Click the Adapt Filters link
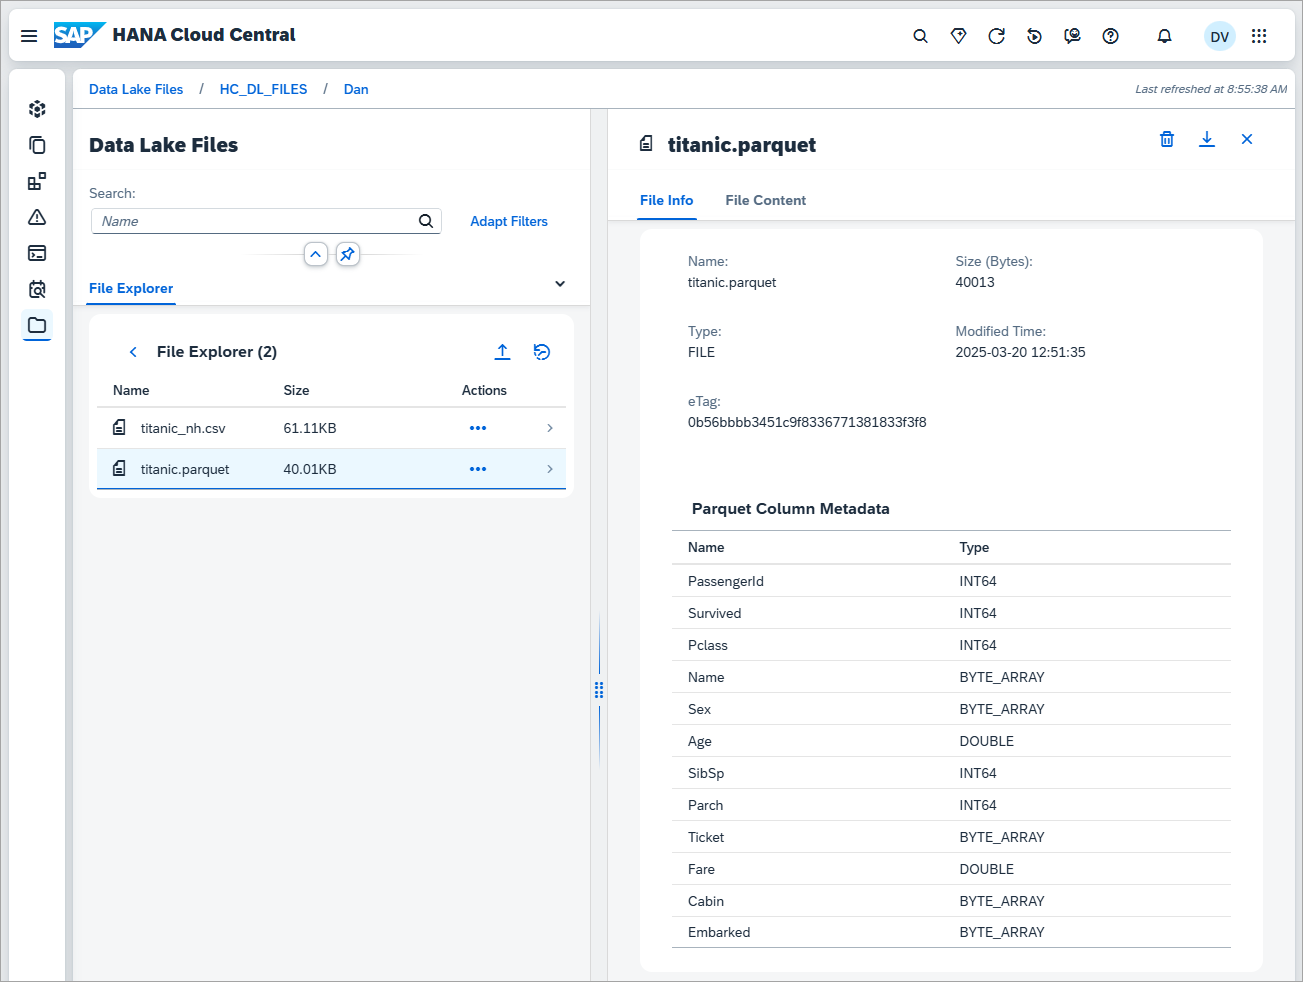This screenshot has width=1303, height=982. point(509,221)
